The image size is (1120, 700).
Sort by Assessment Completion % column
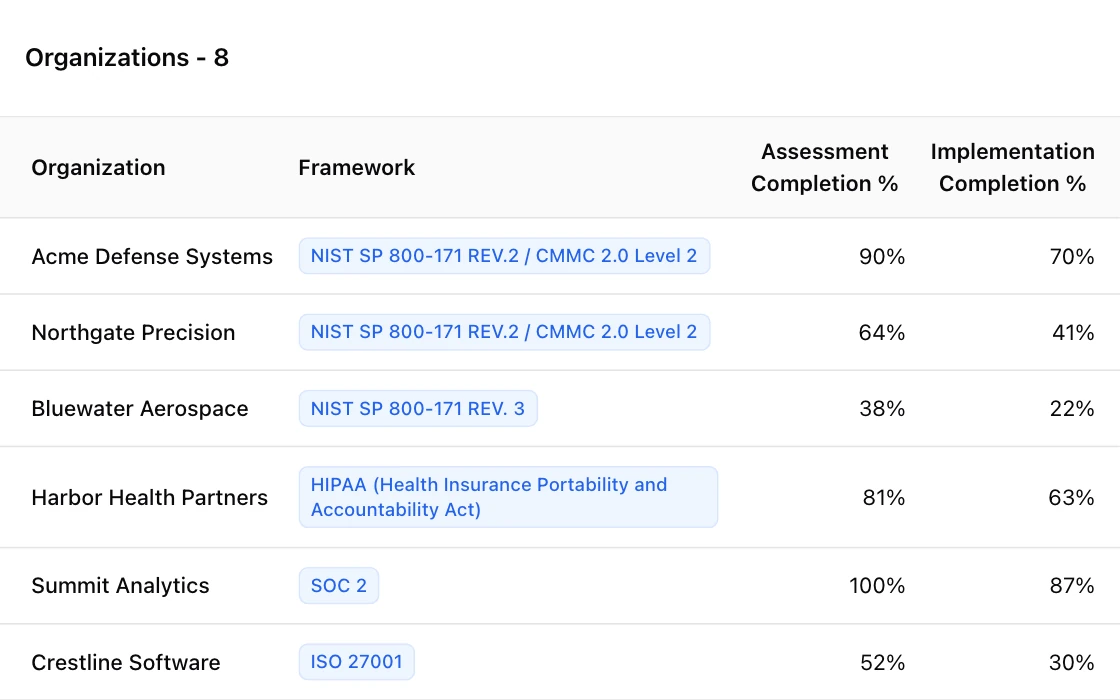824,168
